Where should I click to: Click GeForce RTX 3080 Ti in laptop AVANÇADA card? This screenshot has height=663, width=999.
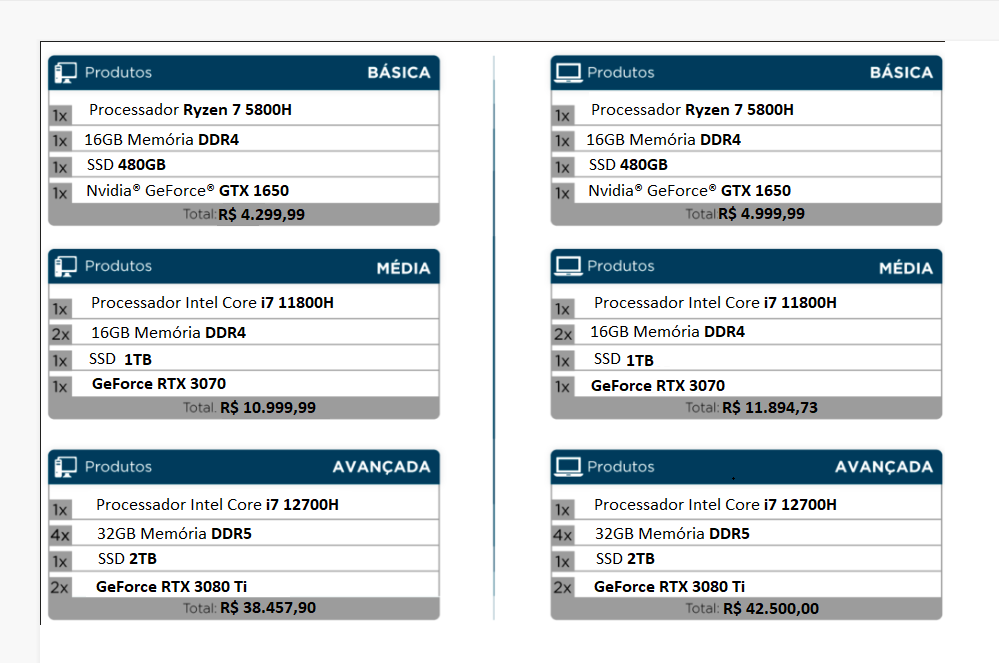[670, 587]
